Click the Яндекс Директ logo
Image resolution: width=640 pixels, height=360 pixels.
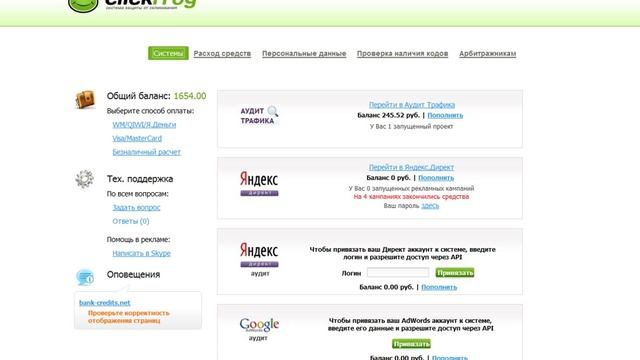coord(259,184)
